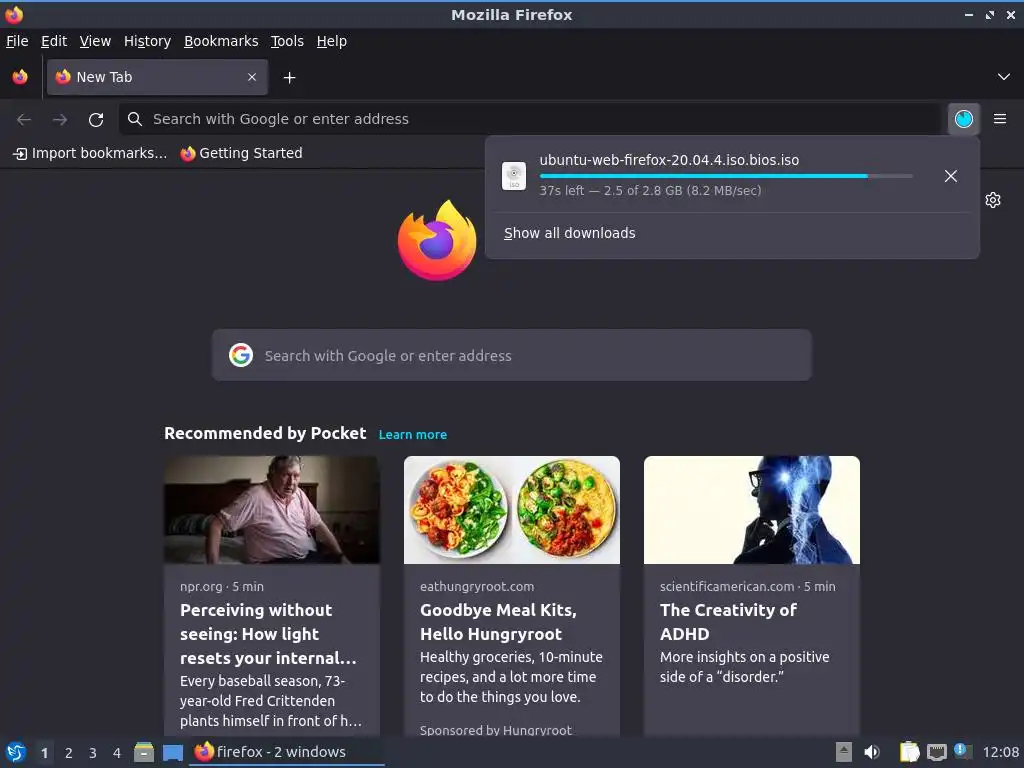This screenshot has width=1024, height=768.
Task: Open the Hungryroot food image
Action: tap(512, 510)
